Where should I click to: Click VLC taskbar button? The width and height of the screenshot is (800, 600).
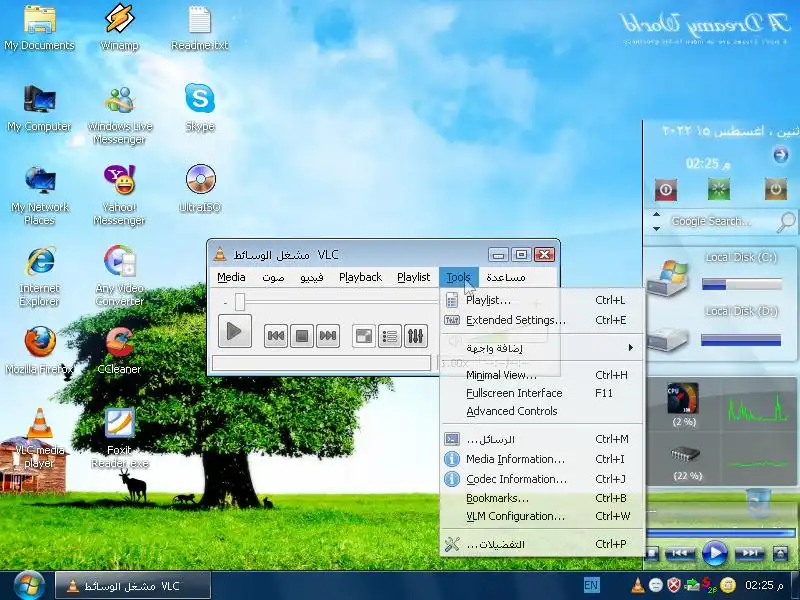coord(133,586)
